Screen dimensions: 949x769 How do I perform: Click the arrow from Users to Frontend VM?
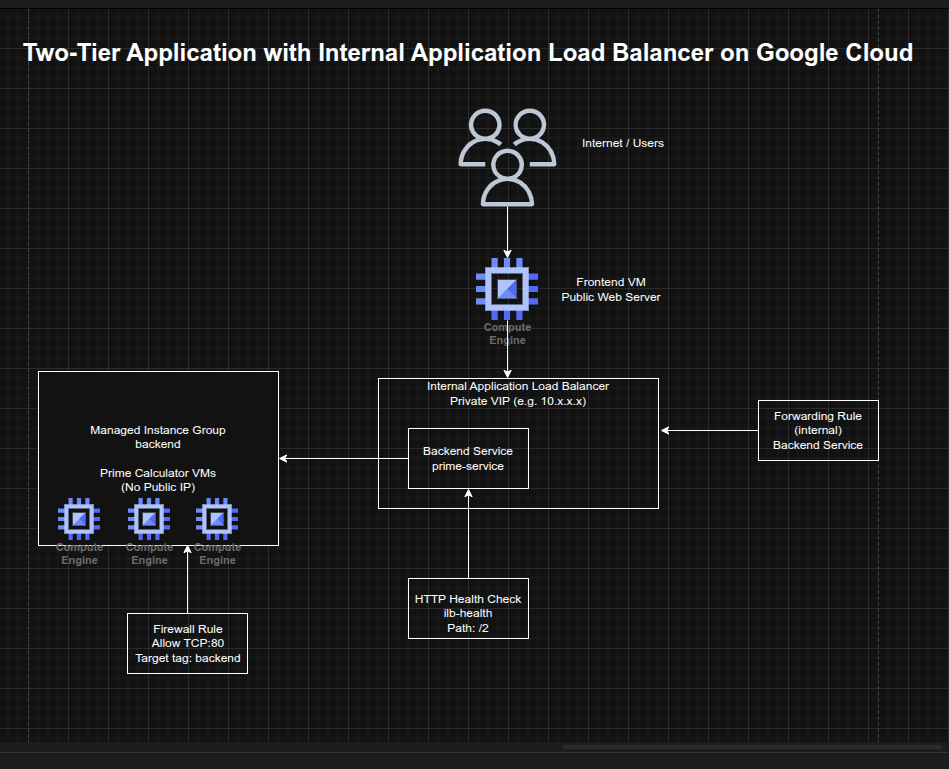[x=507, y=230]
